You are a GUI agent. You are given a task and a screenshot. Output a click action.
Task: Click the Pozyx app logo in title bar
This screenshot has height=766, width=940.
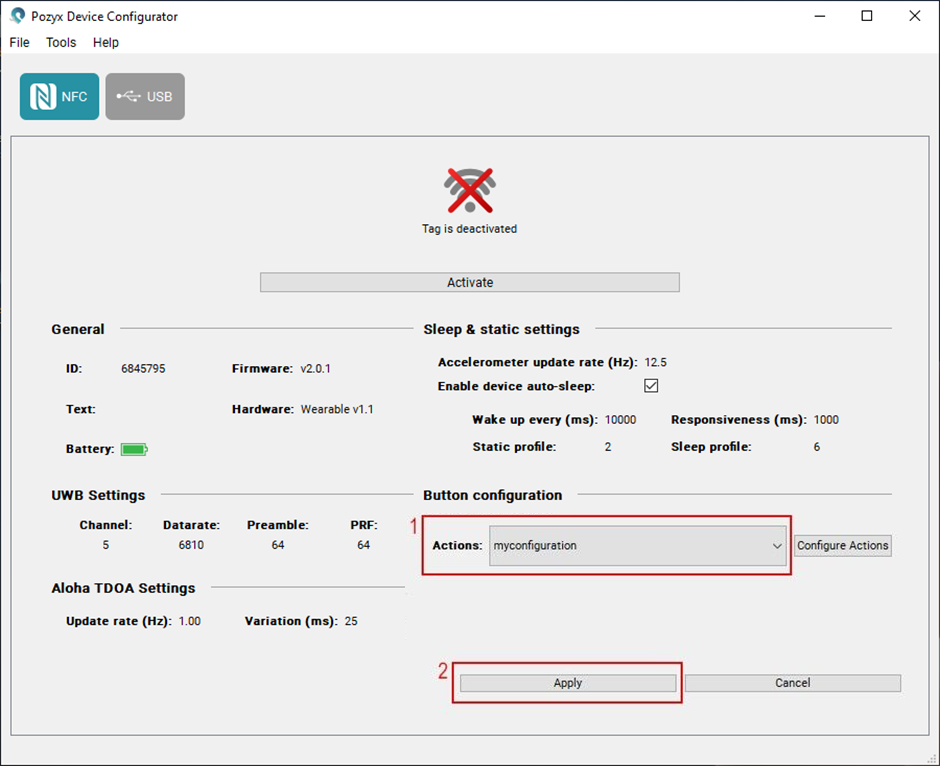coord(17,16)
